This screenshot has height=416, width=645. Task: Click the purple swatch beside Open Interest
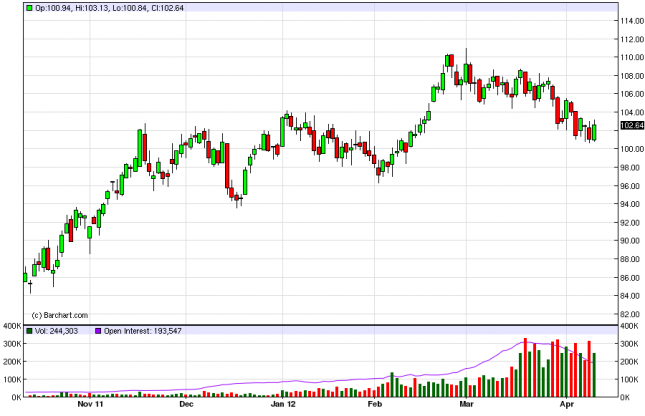pyautogui.click(x=98, y=331)
